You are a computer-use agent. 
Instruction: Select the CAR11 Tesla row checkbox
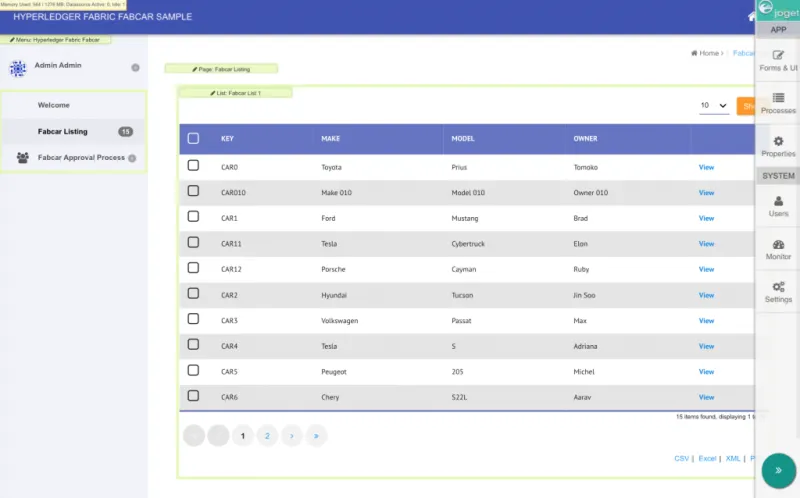coord(194,243)
